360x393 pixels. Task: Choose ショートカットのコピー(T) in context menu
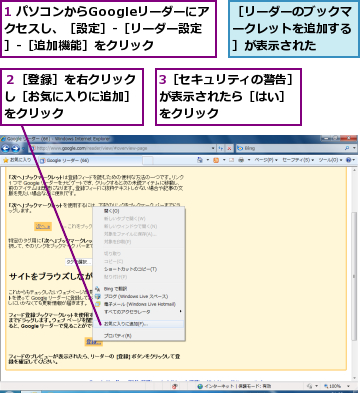click(139, 269)
